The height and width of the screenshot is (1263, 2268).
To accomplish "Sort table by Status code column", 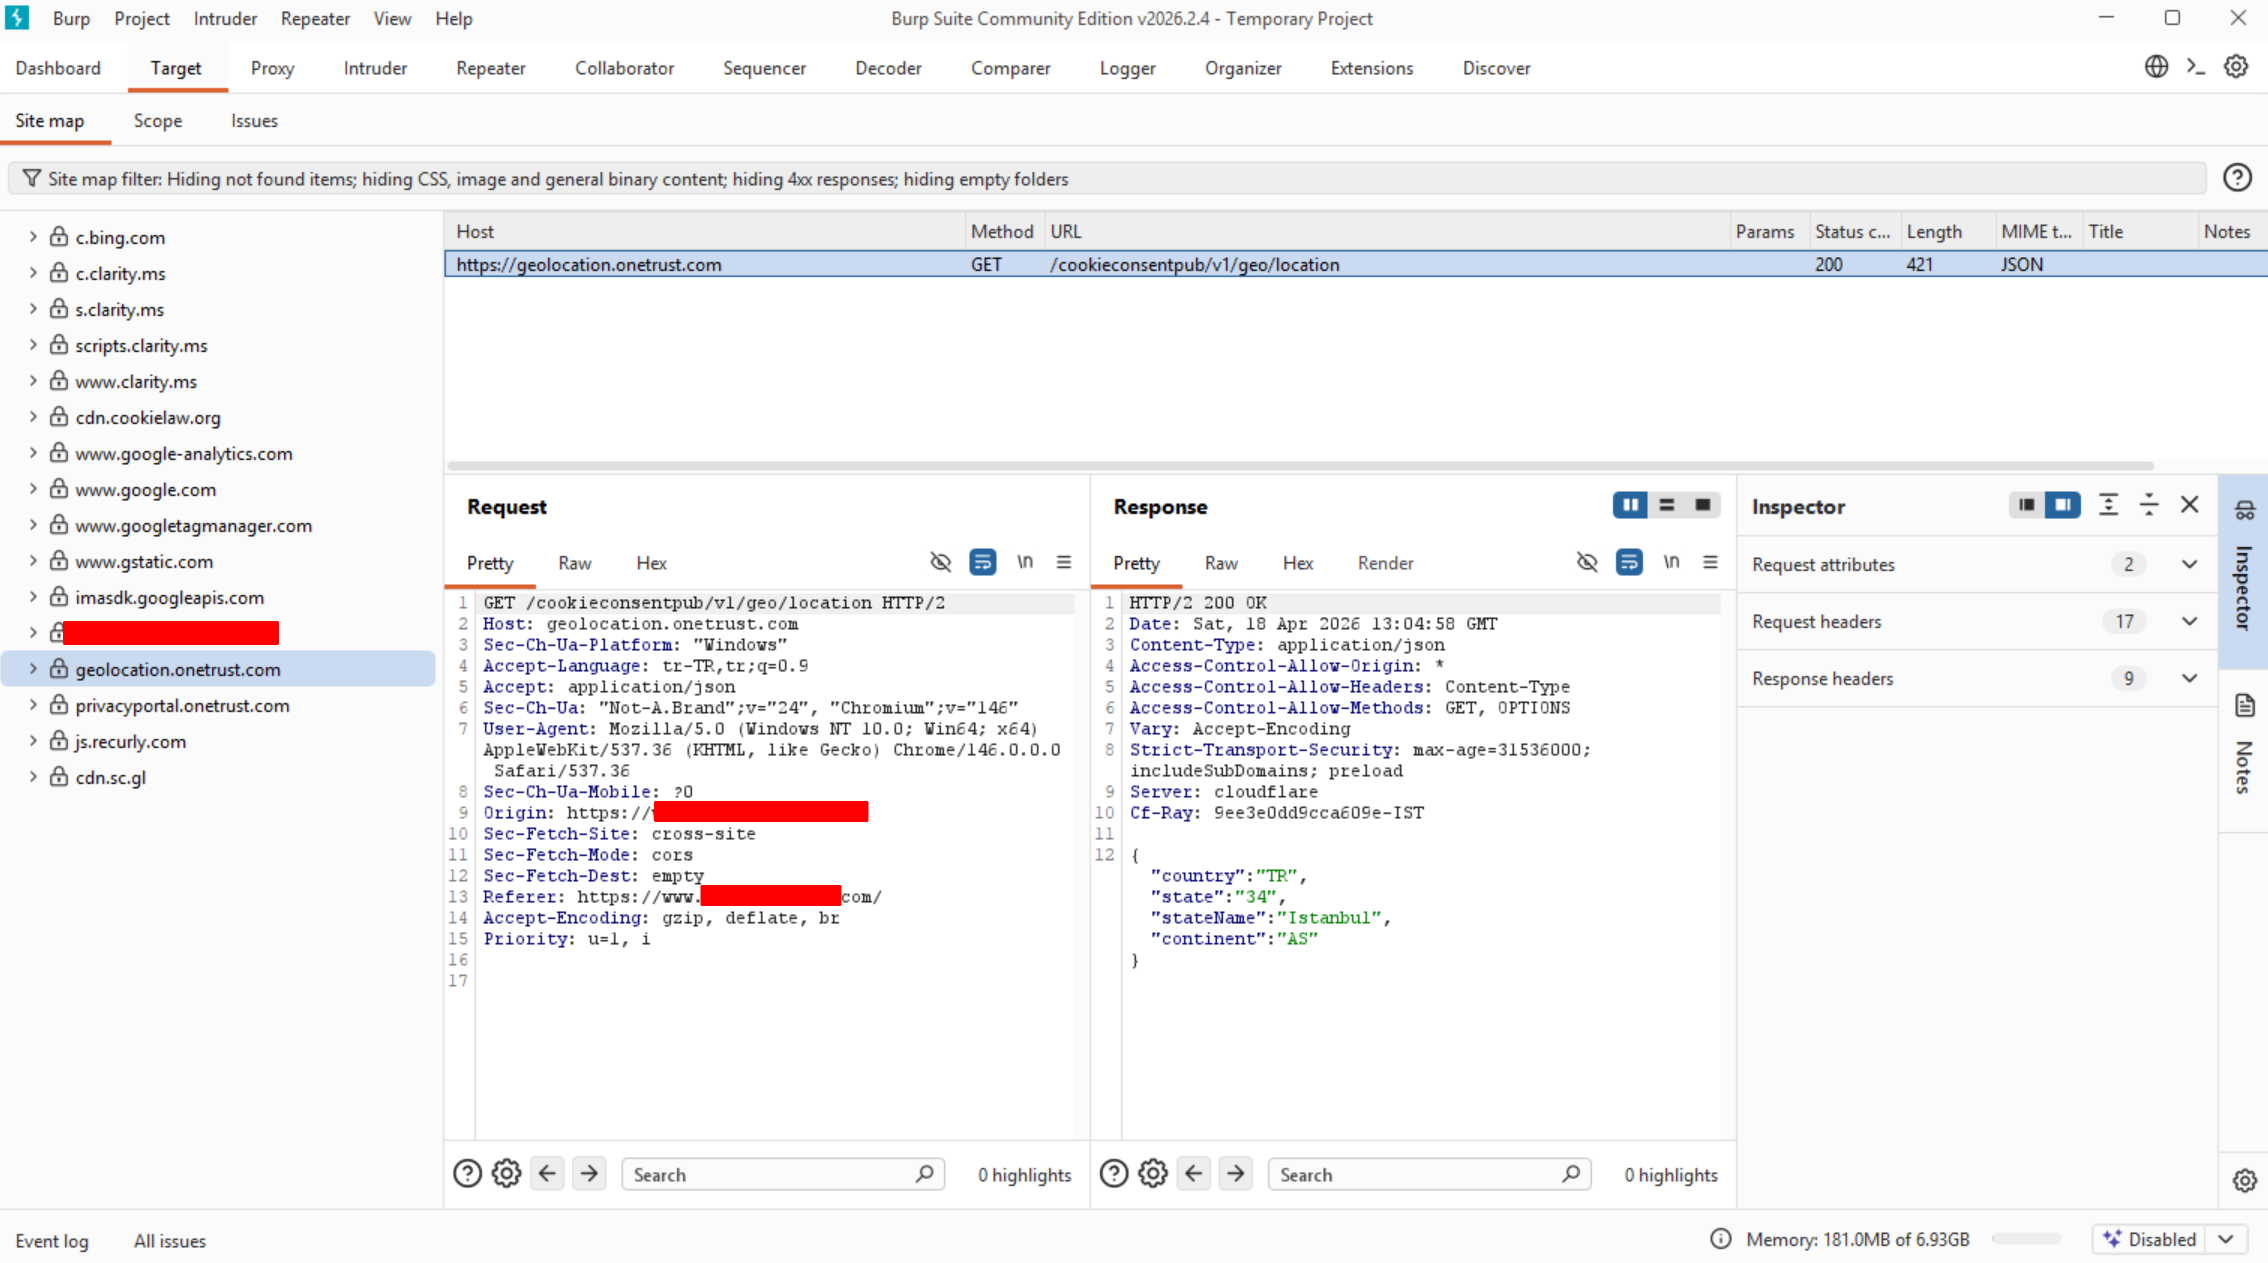I will pyautogui.click(x=1853, y=231).
